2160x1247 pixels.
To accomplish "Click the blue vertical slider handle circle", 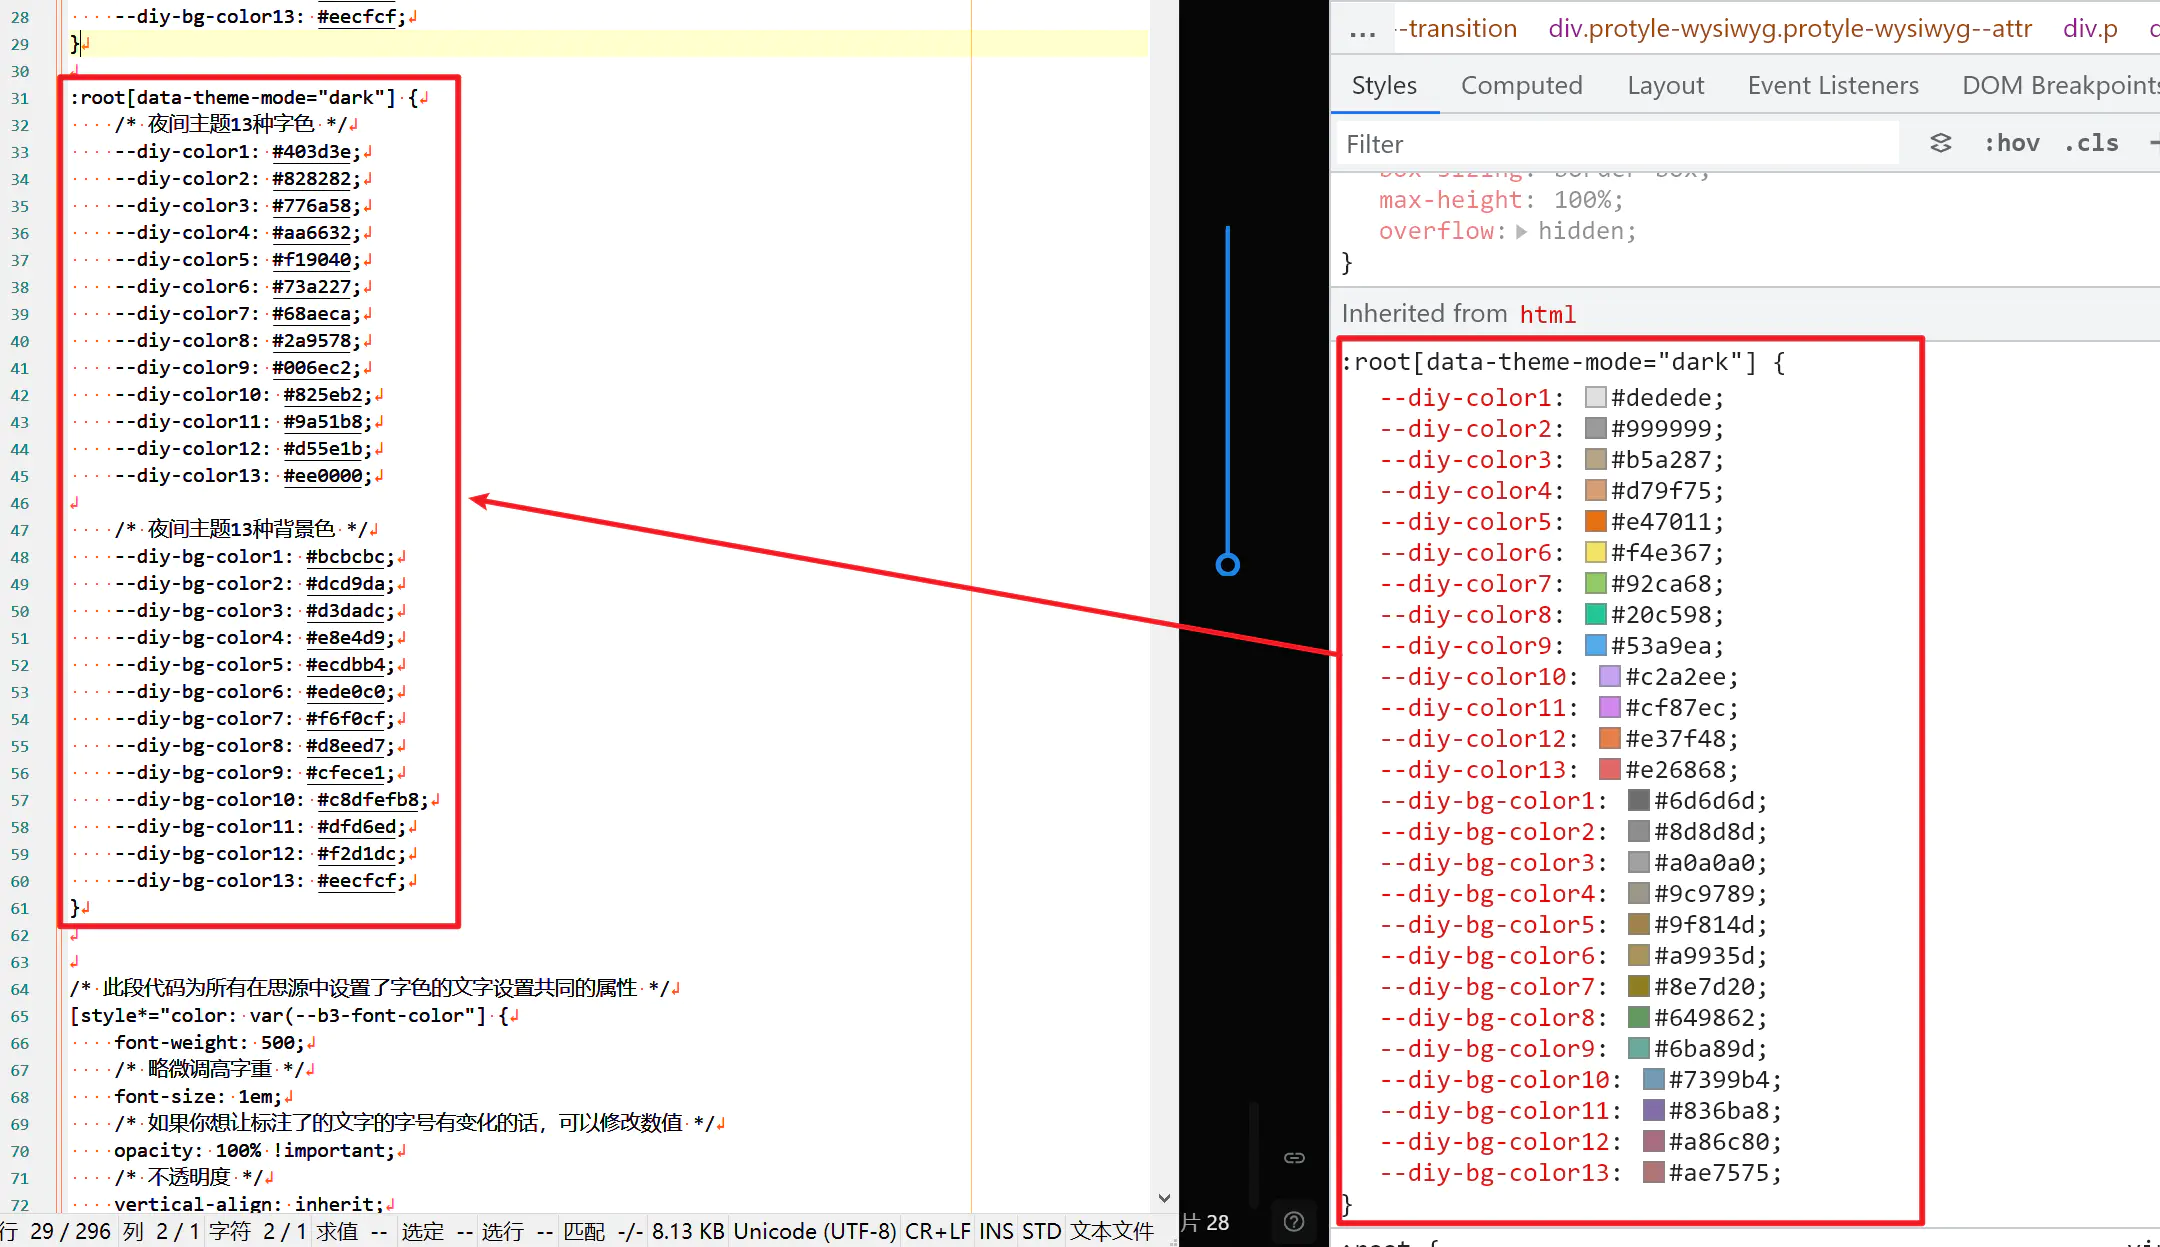I will click(x=1228, y=565).
